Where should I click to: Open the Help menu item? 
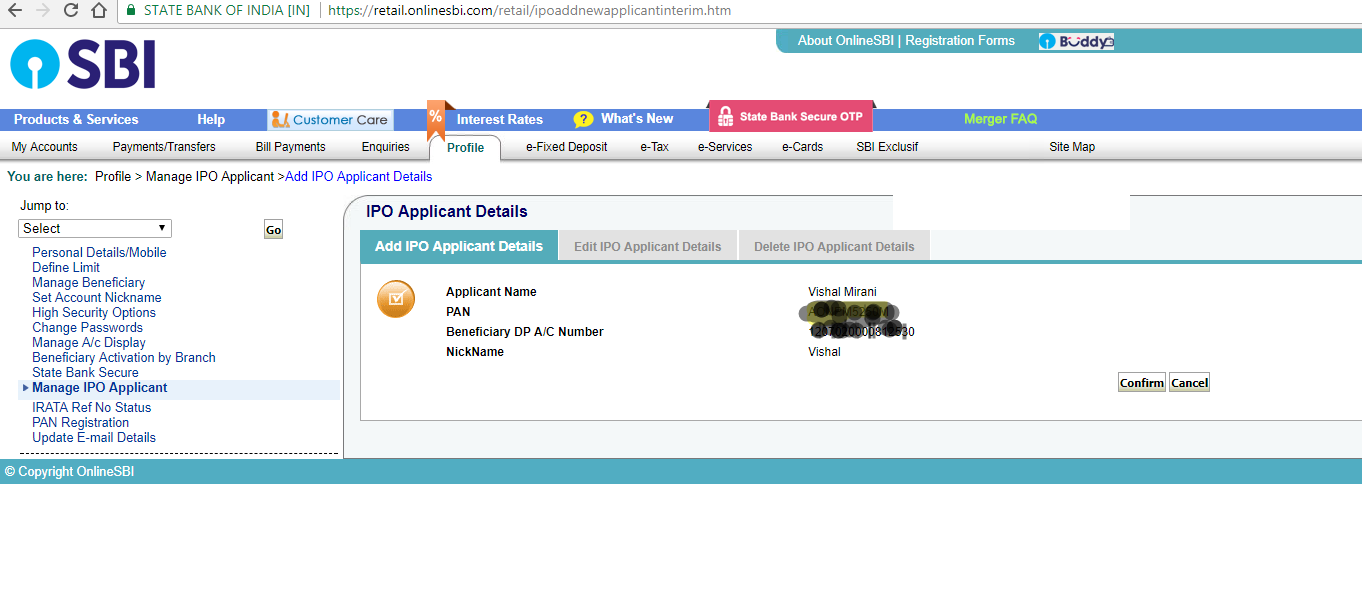point(211,119)
